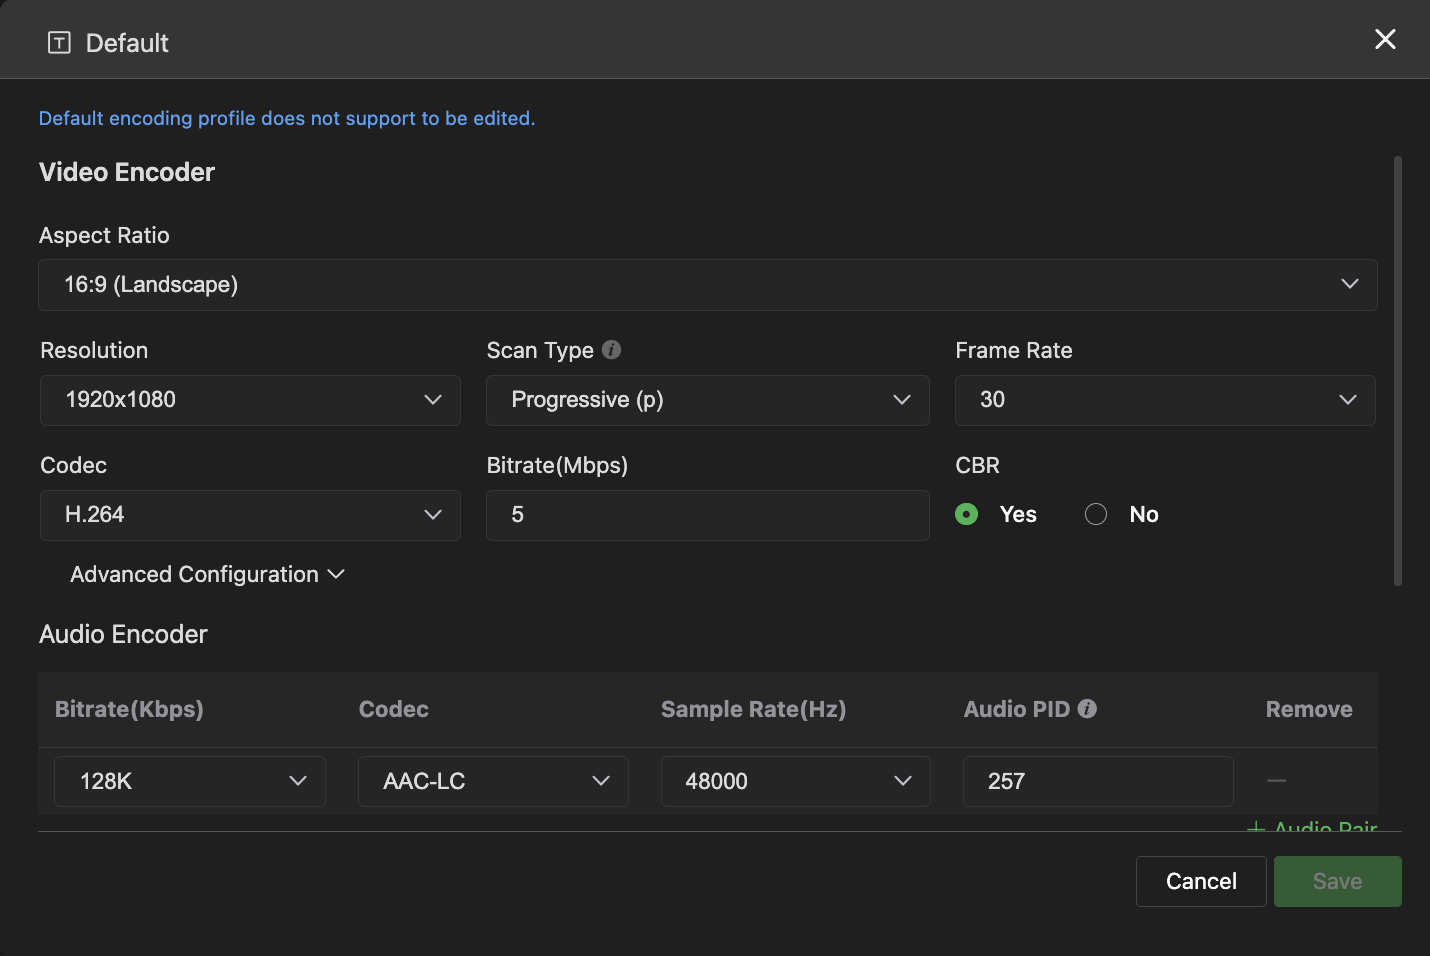Click the Cancel button

point(1201,881)
